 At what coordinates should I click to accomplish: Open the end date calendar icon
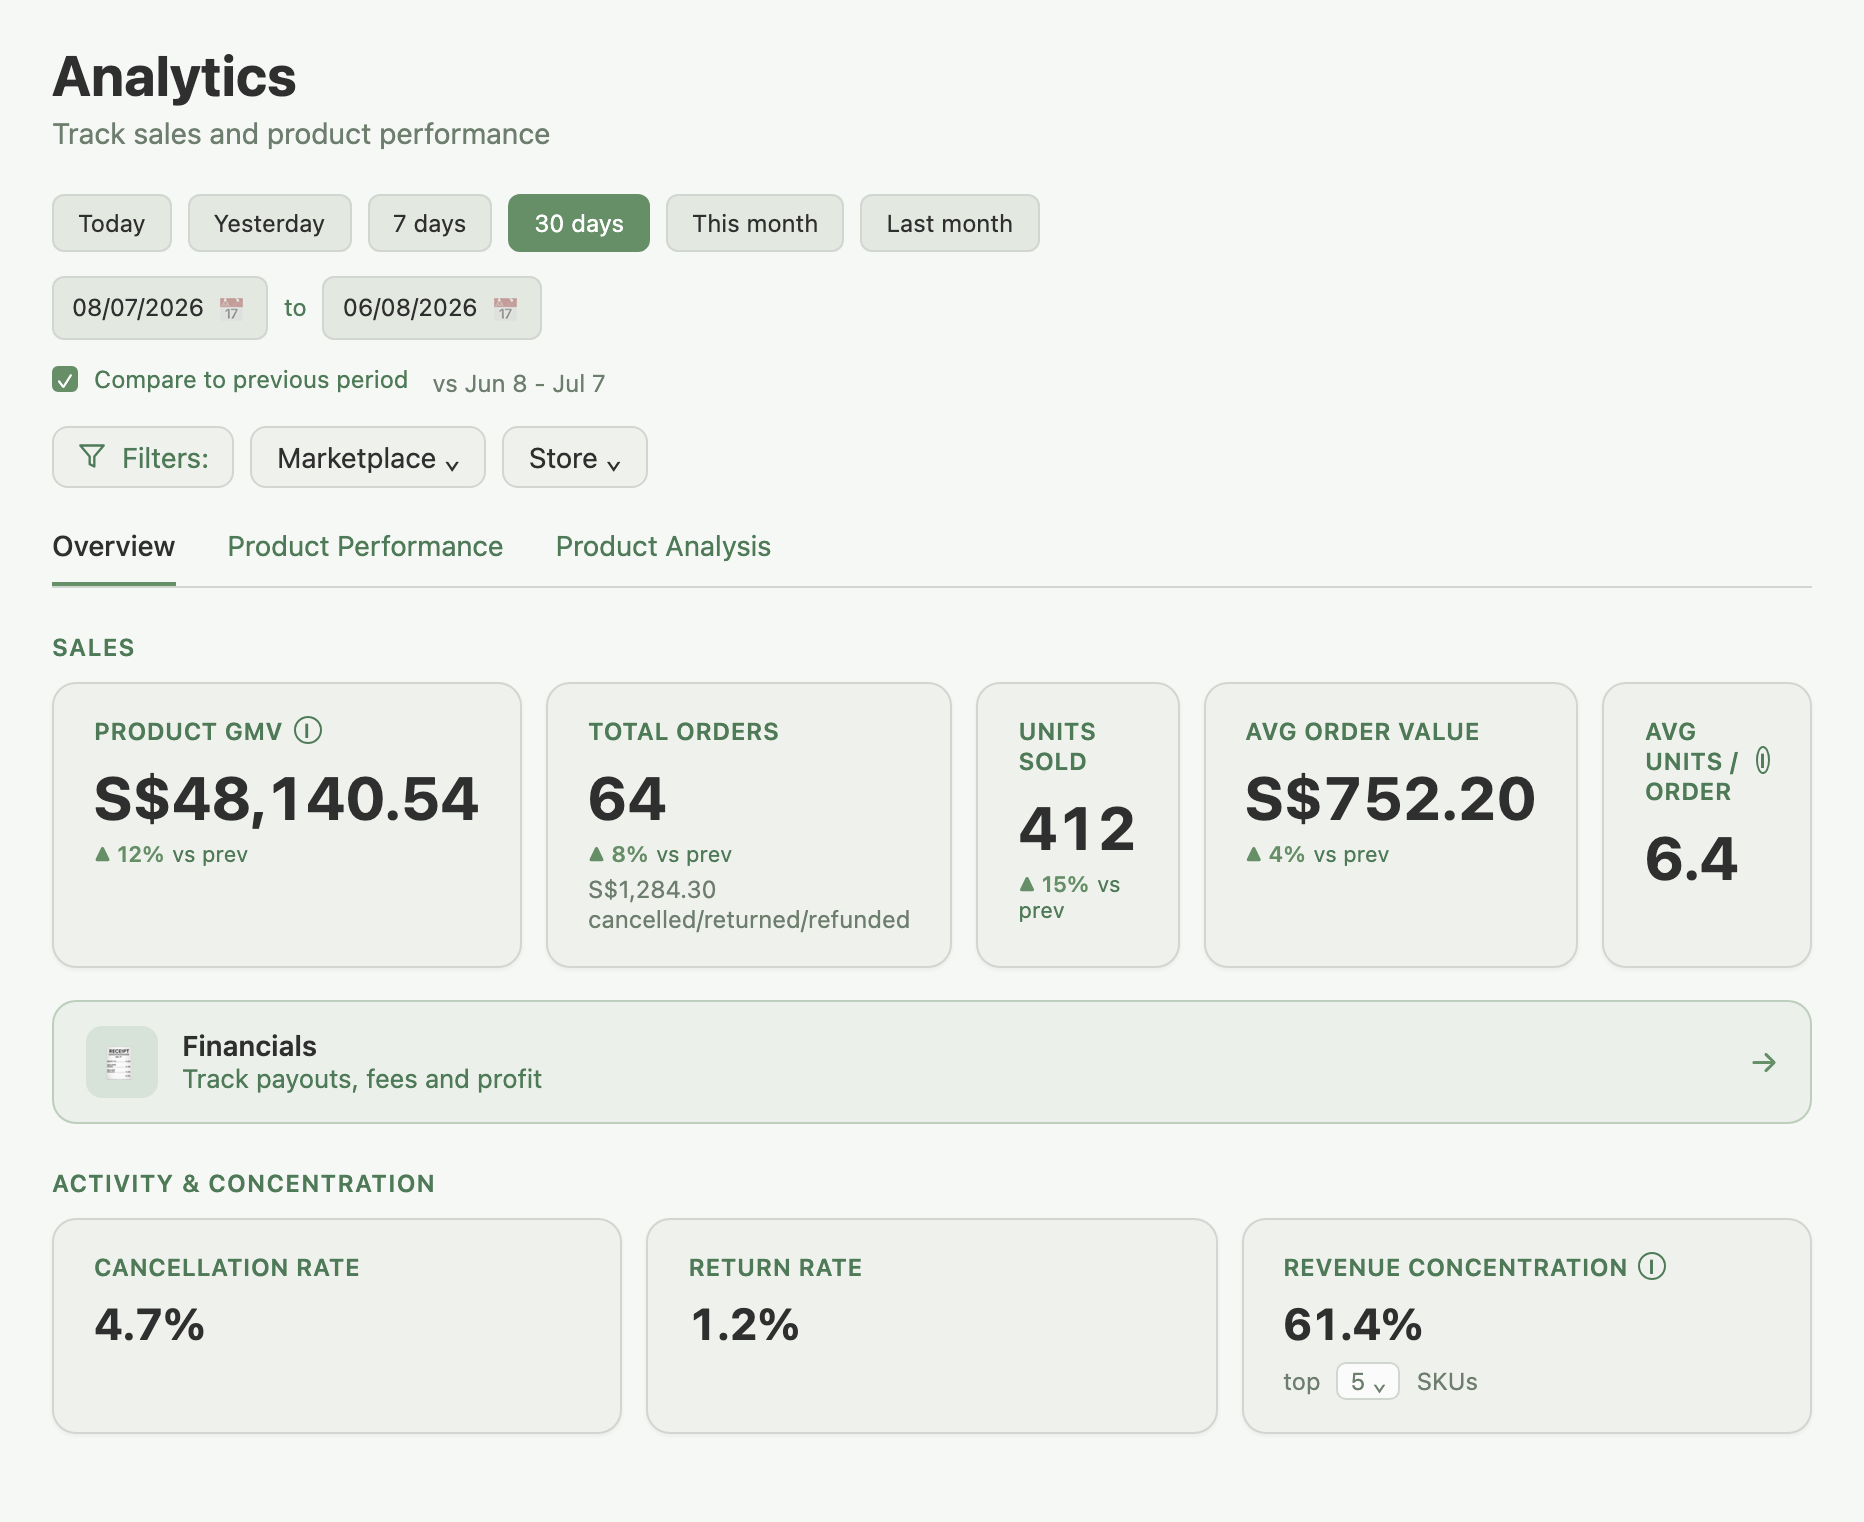coord(505,308)
